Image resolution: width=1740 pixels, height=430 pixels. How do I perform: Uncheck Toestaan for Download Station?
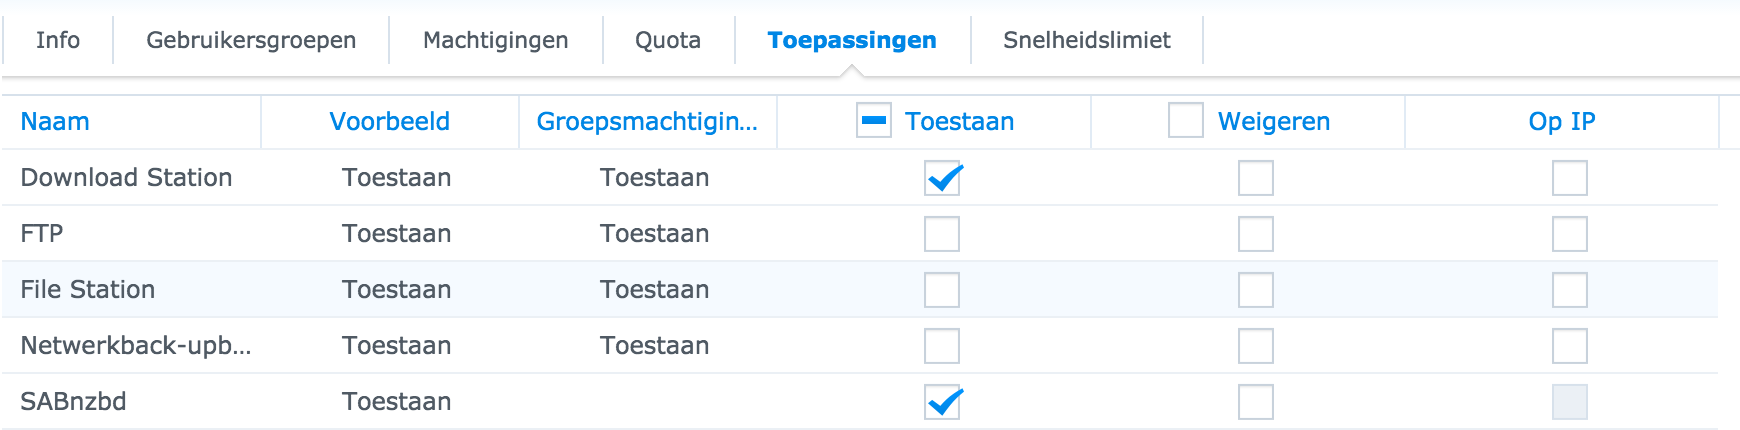coord(942,178)
